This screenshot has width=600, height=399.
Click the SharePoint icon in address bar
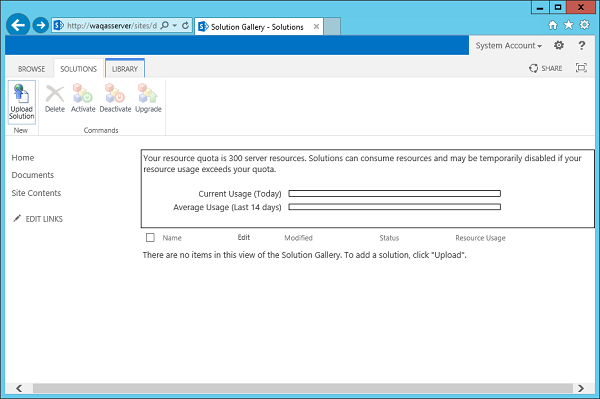click(x=59, y=26)
